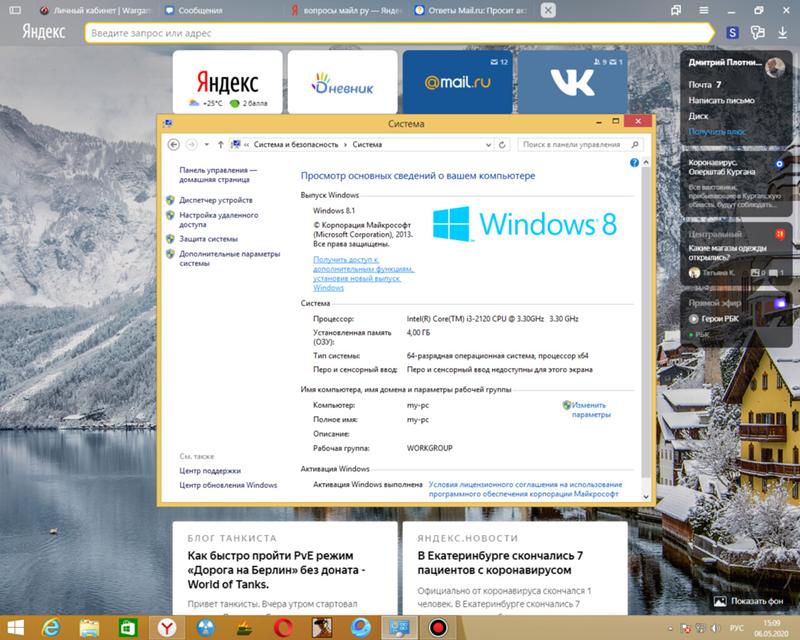
Task: Click the Yandex address bar
Action: 398,33
